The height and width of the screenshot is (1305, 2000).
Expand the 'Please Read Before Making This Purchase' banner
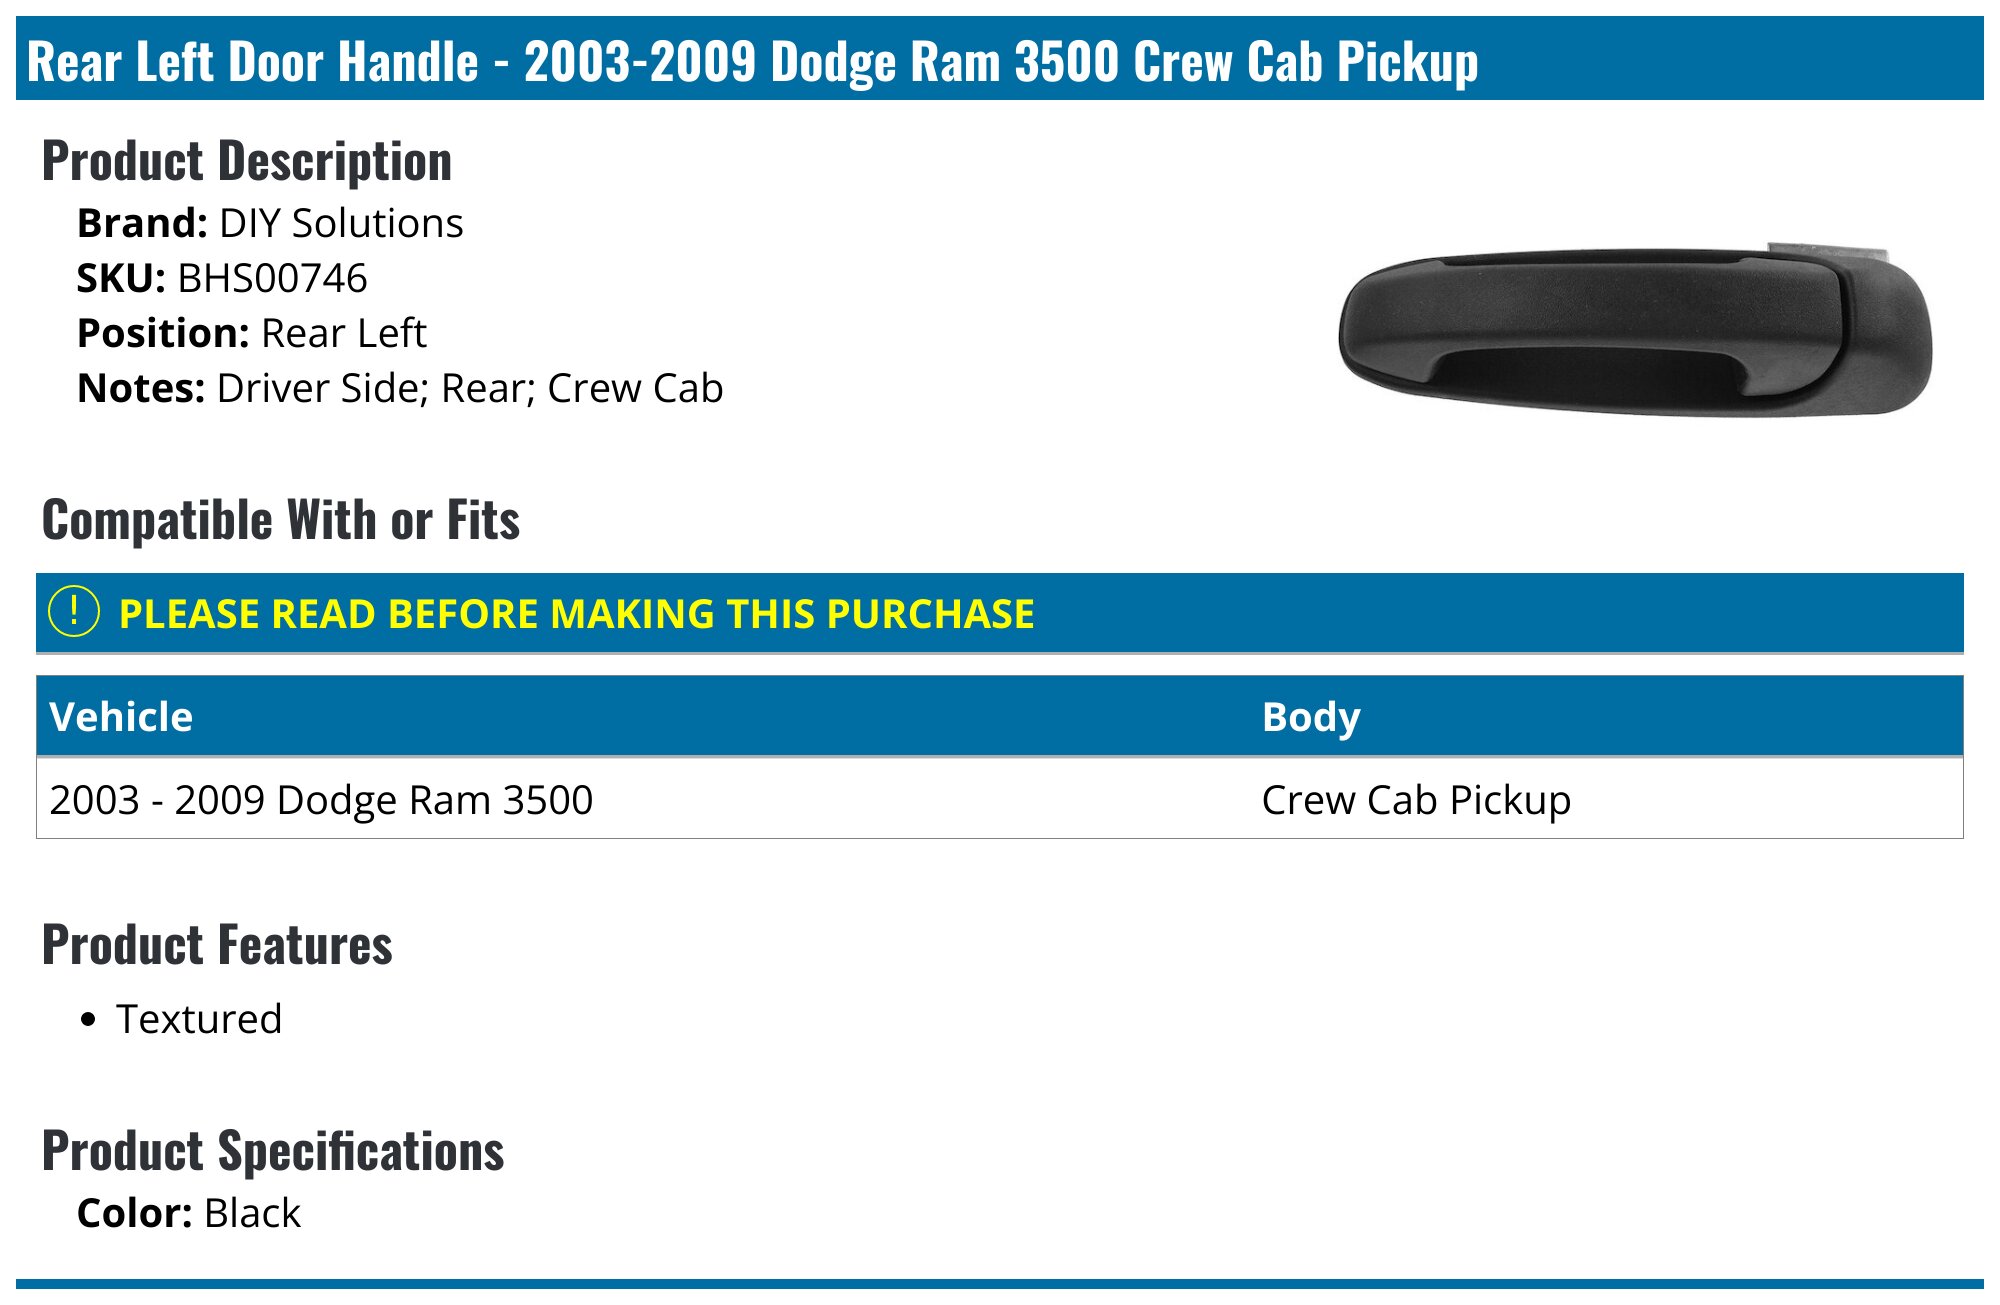click(x=576, y=614)
